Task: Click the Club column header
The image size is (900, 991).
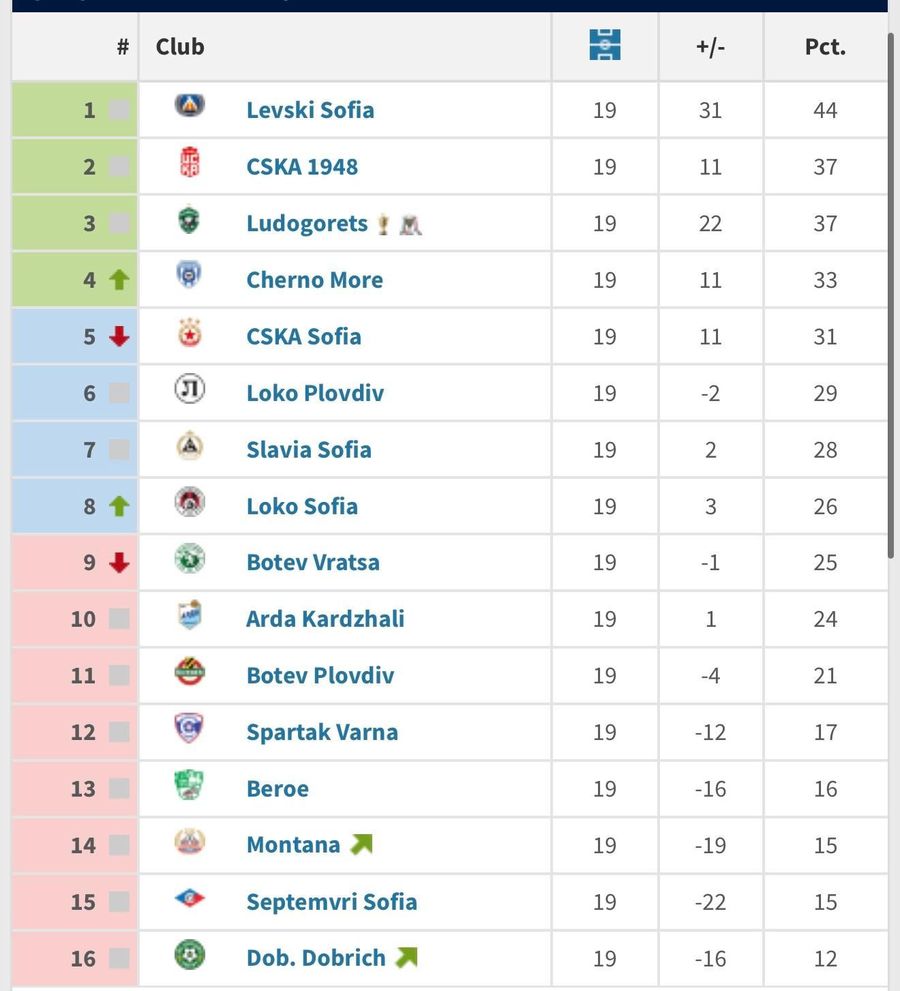Action: (x=180, y=47)
